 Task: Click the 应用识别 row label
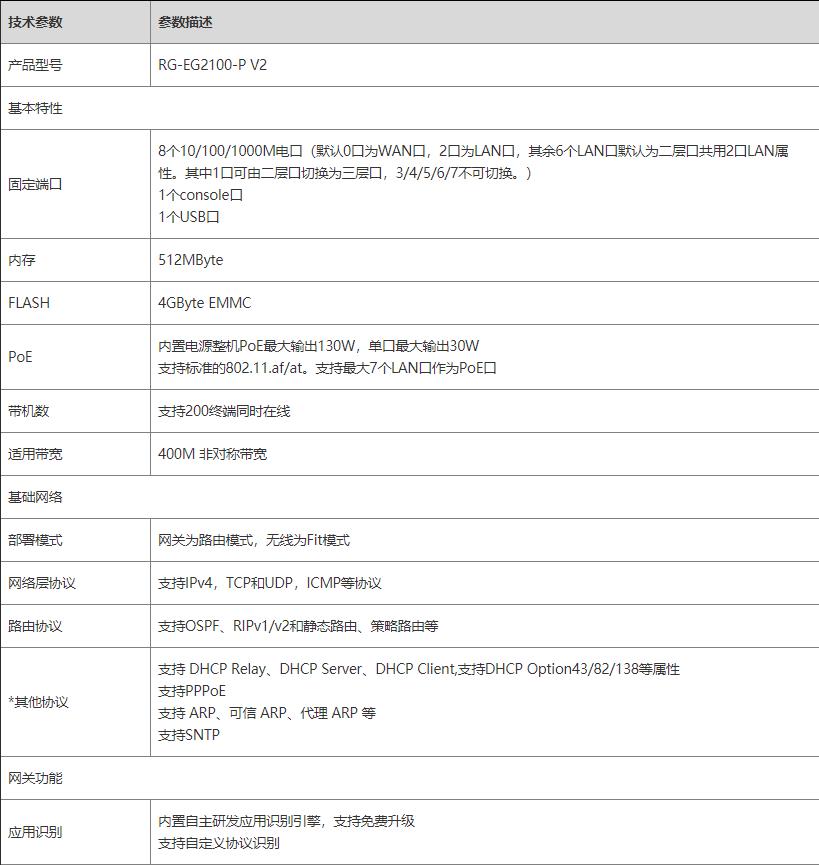pos(35,832)
